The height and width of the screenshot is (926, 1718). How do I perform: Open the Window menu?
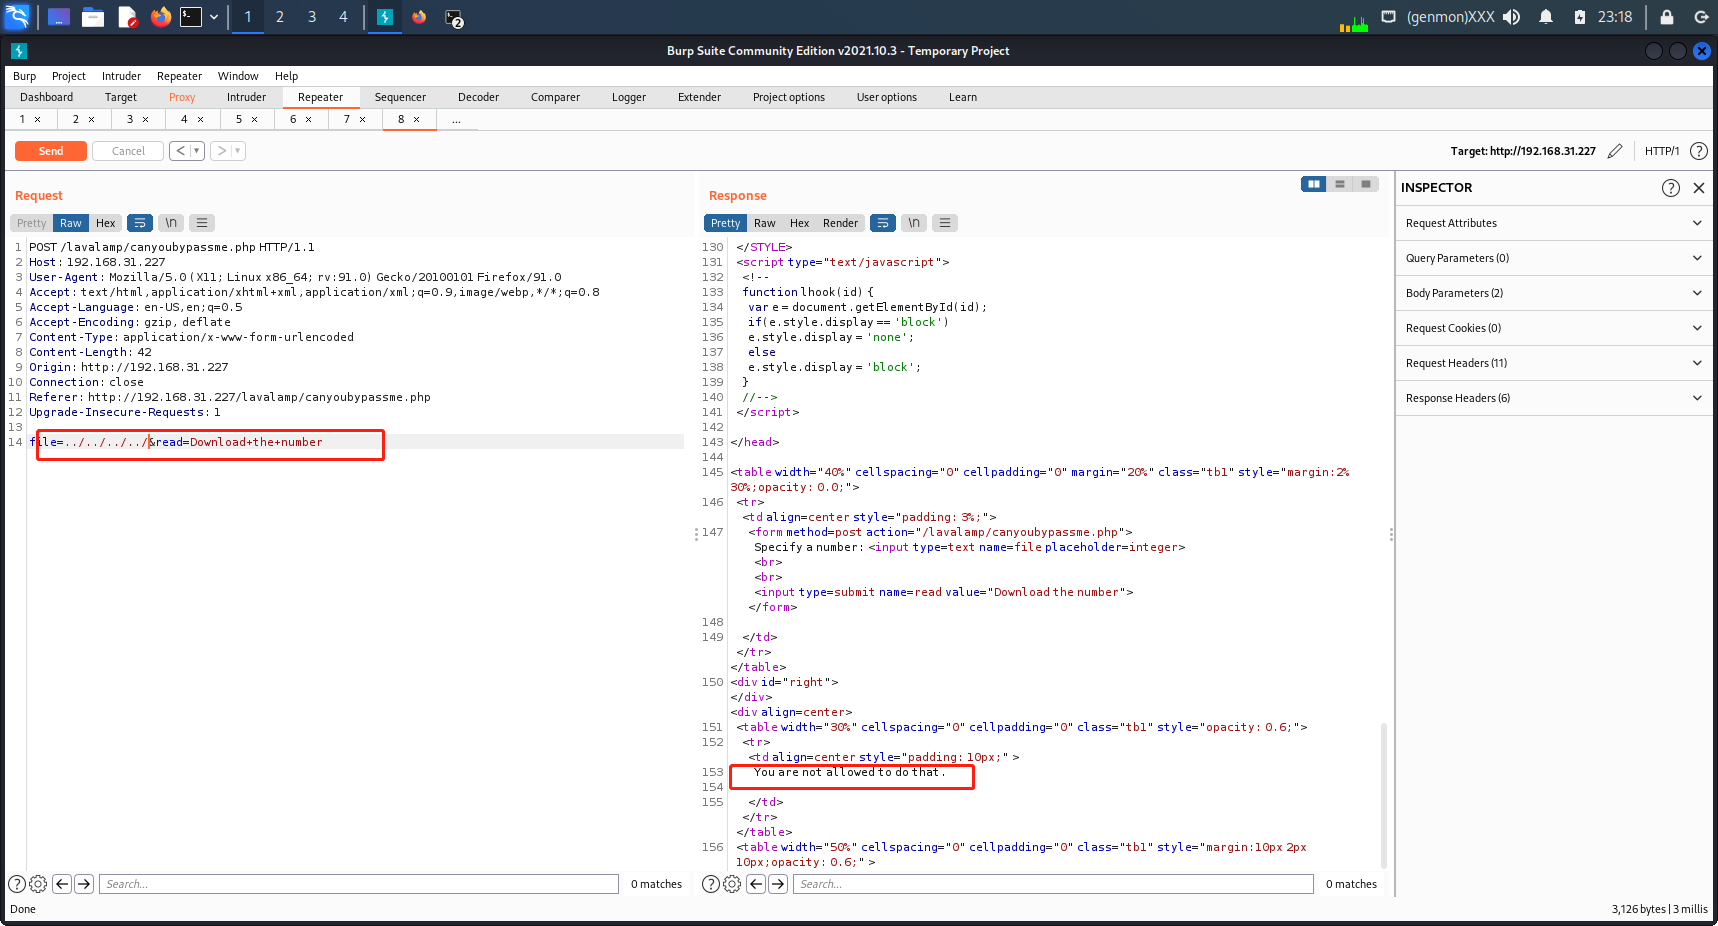click(x=238, y=76)
